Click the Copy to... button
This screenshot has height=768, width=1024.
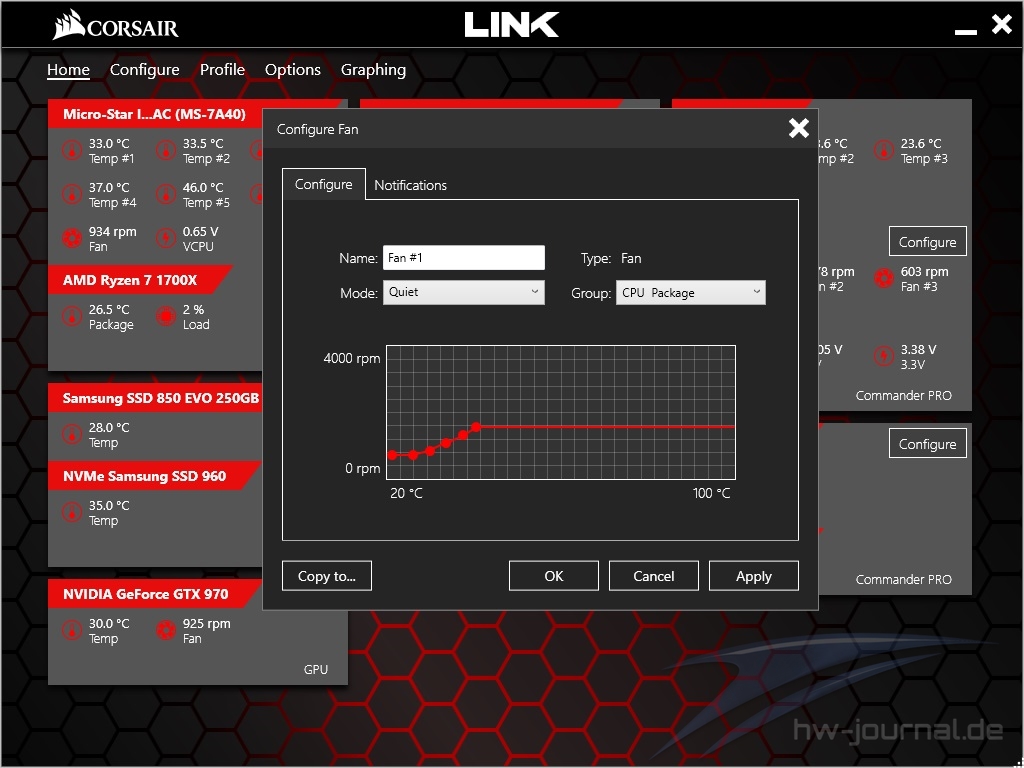(x=327, y=576)
